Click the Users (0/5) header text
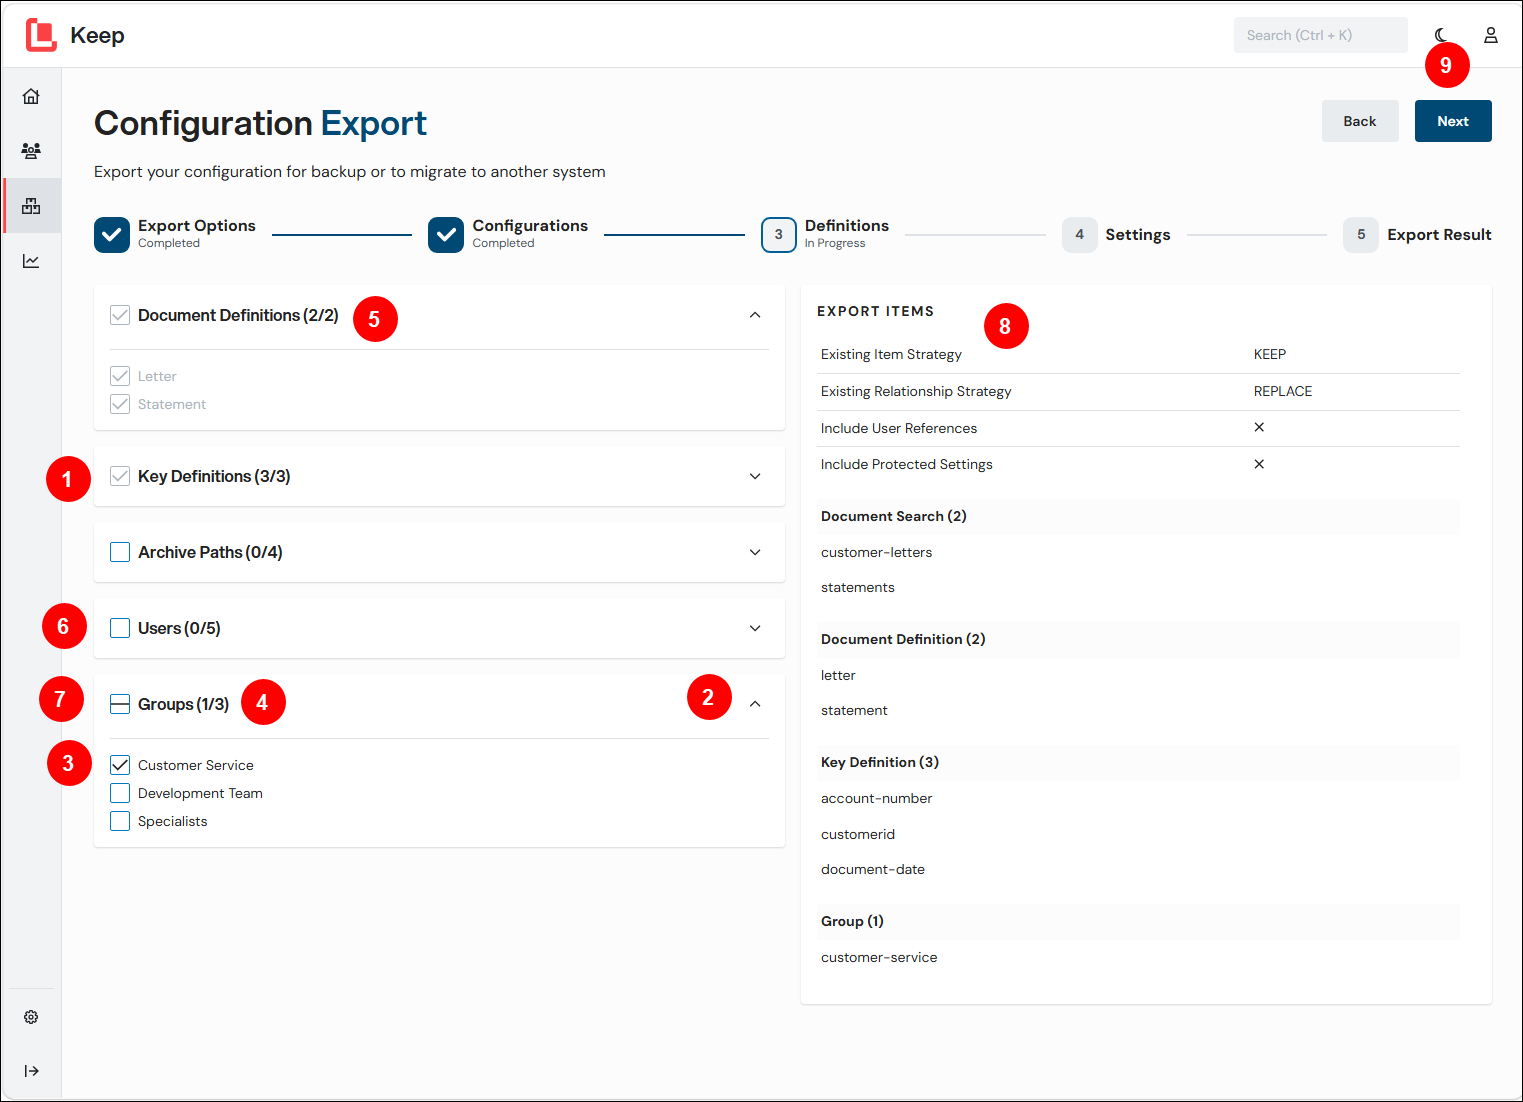1523x1102 pixels. [179, 628]
